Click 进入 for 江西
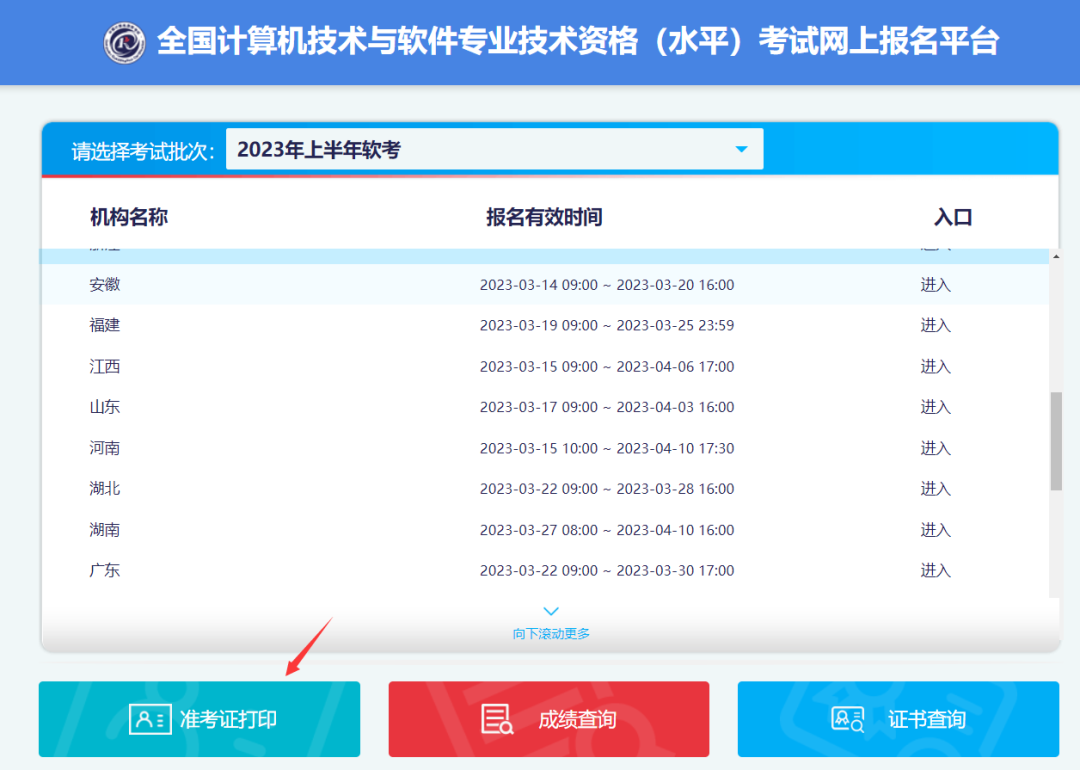Viewport: 1080px width, 770px height. pos(935,366)
